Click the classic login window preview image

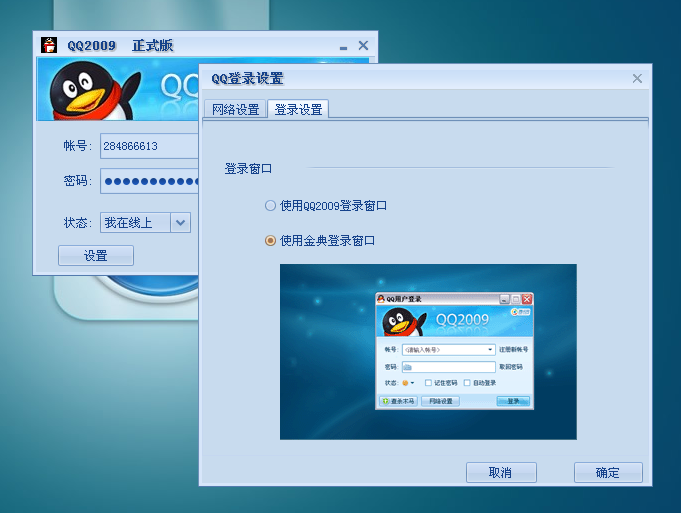tap(428, 352)
